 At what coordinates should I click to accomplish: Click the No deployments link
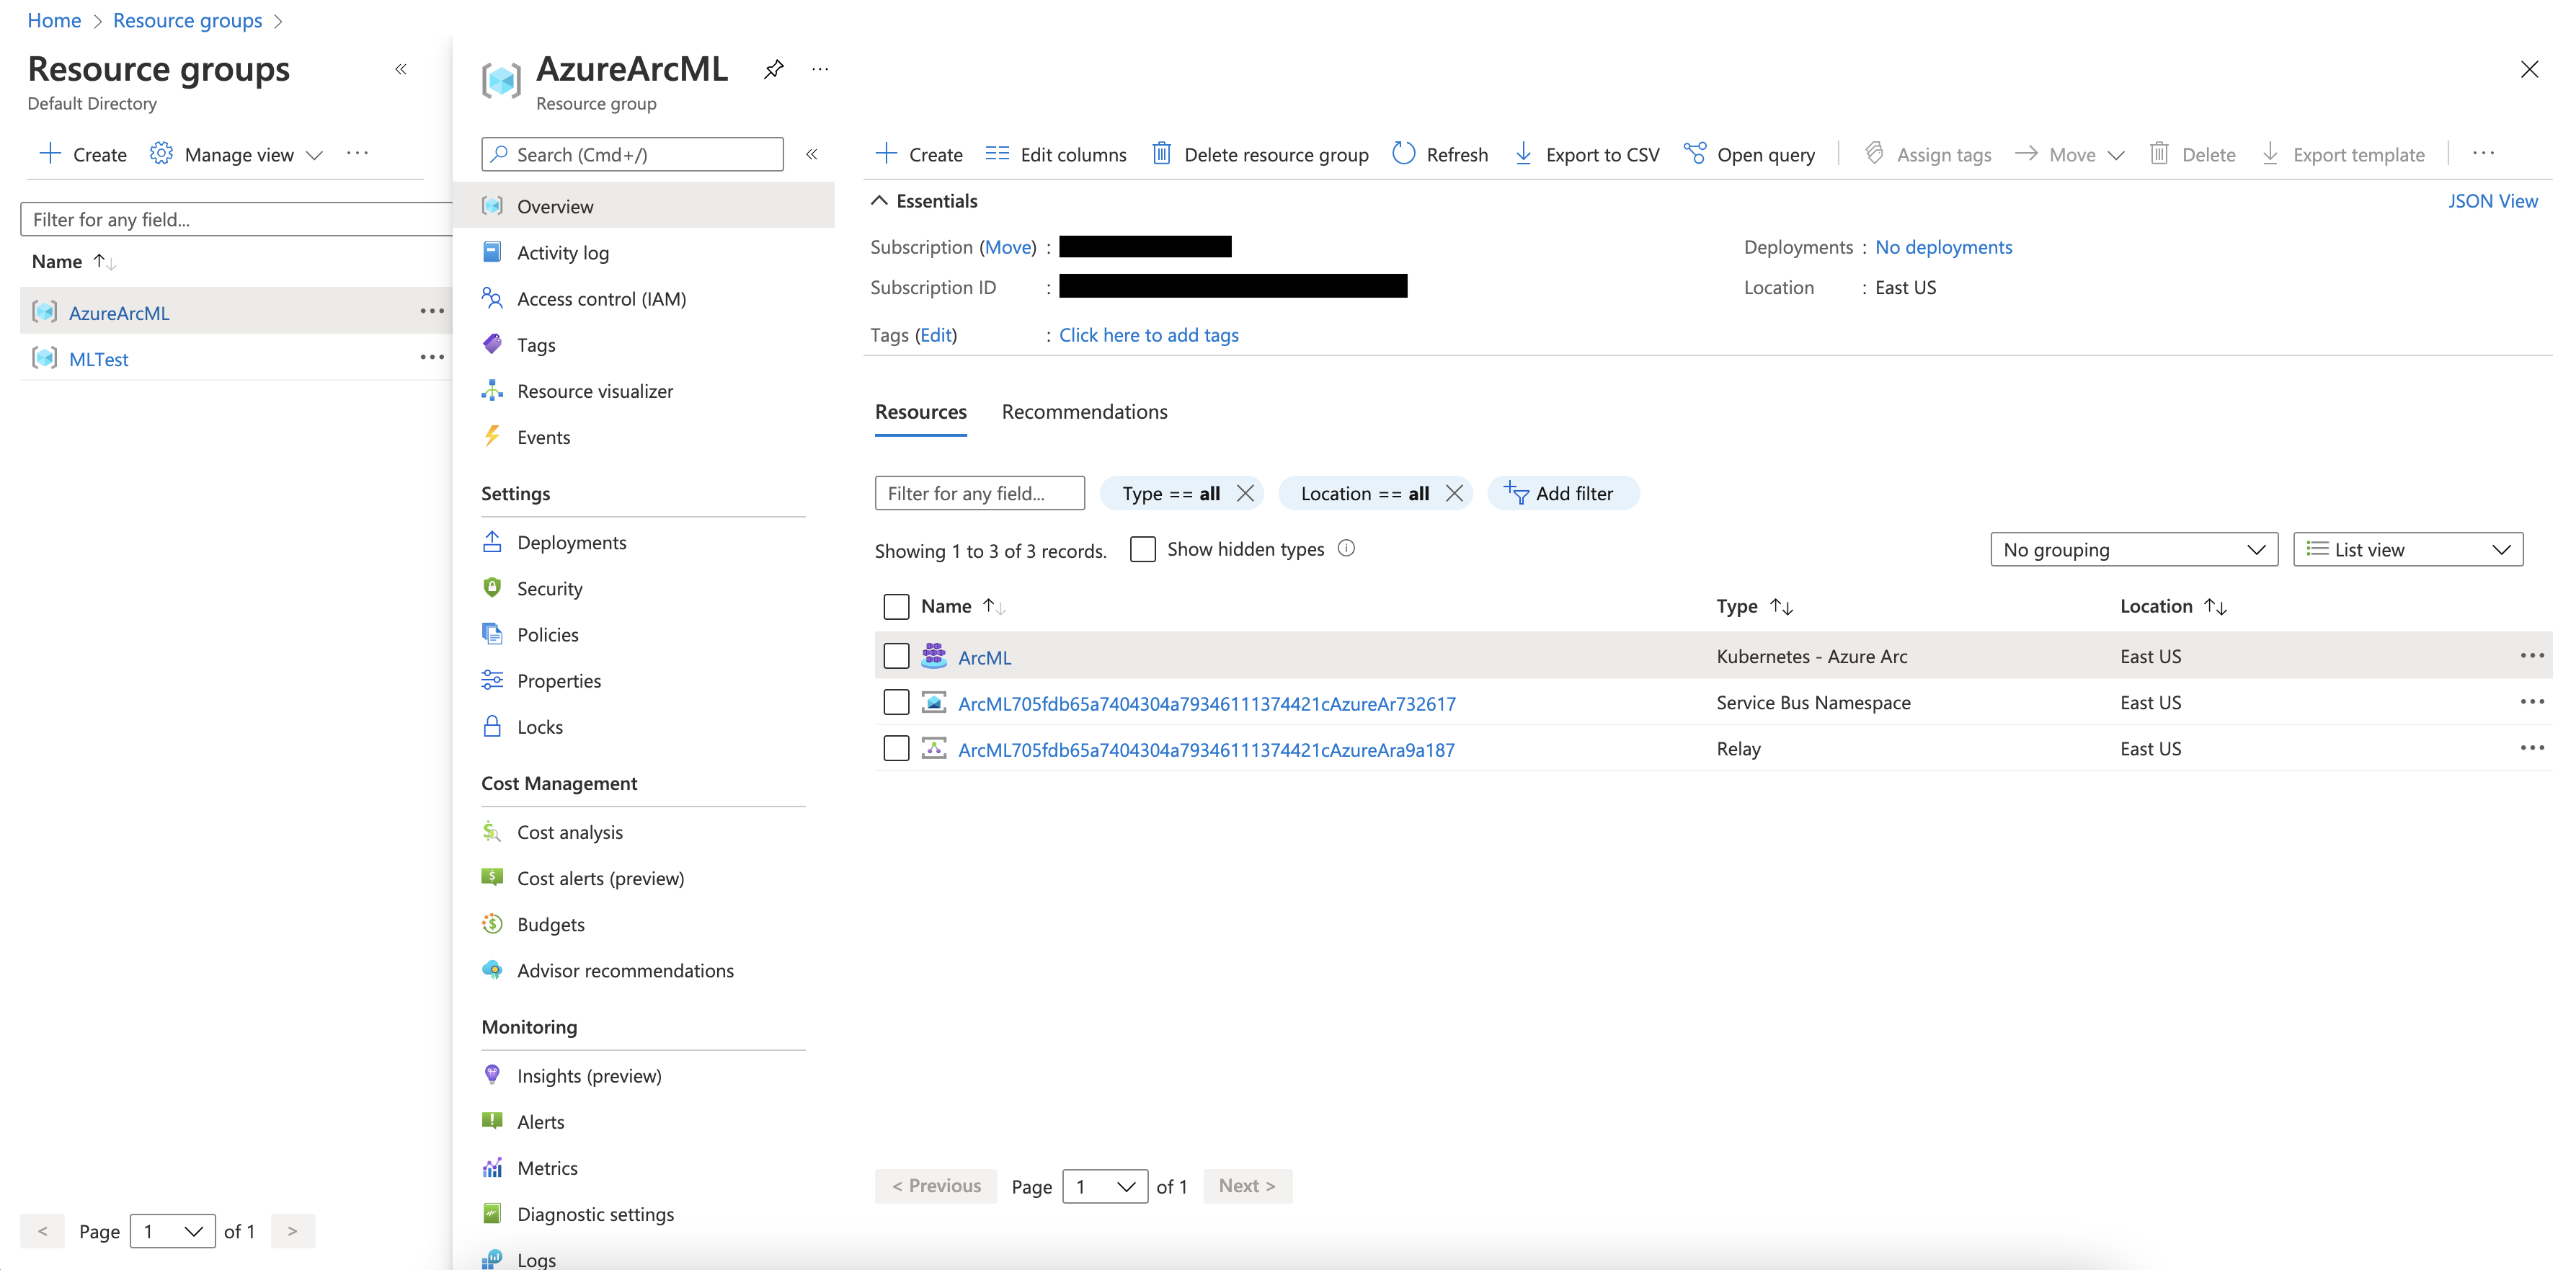click(1943, 247)
